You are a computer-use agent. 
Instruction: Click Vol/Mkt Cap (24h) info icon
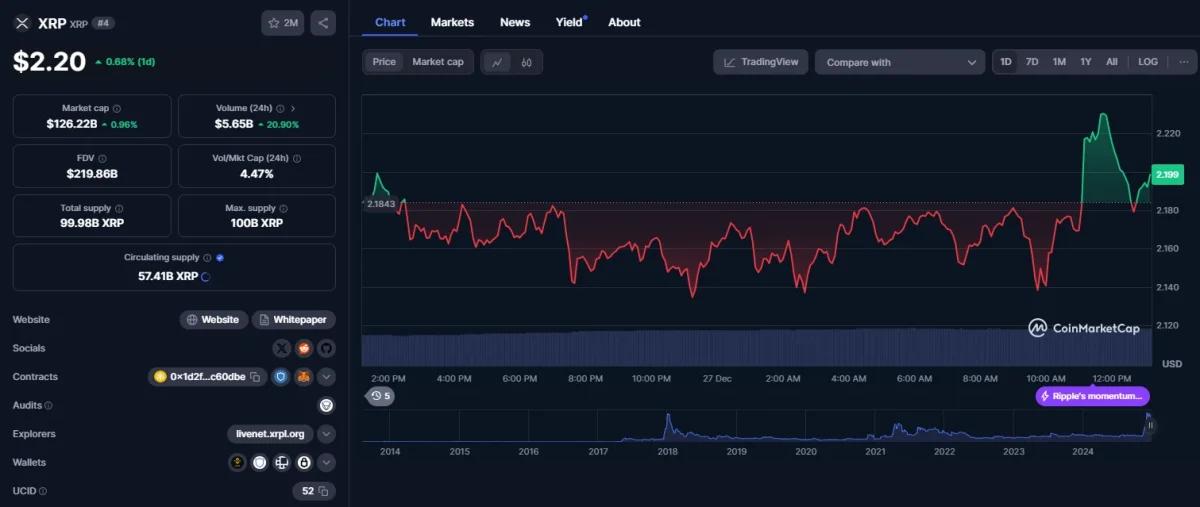point(297,158)
